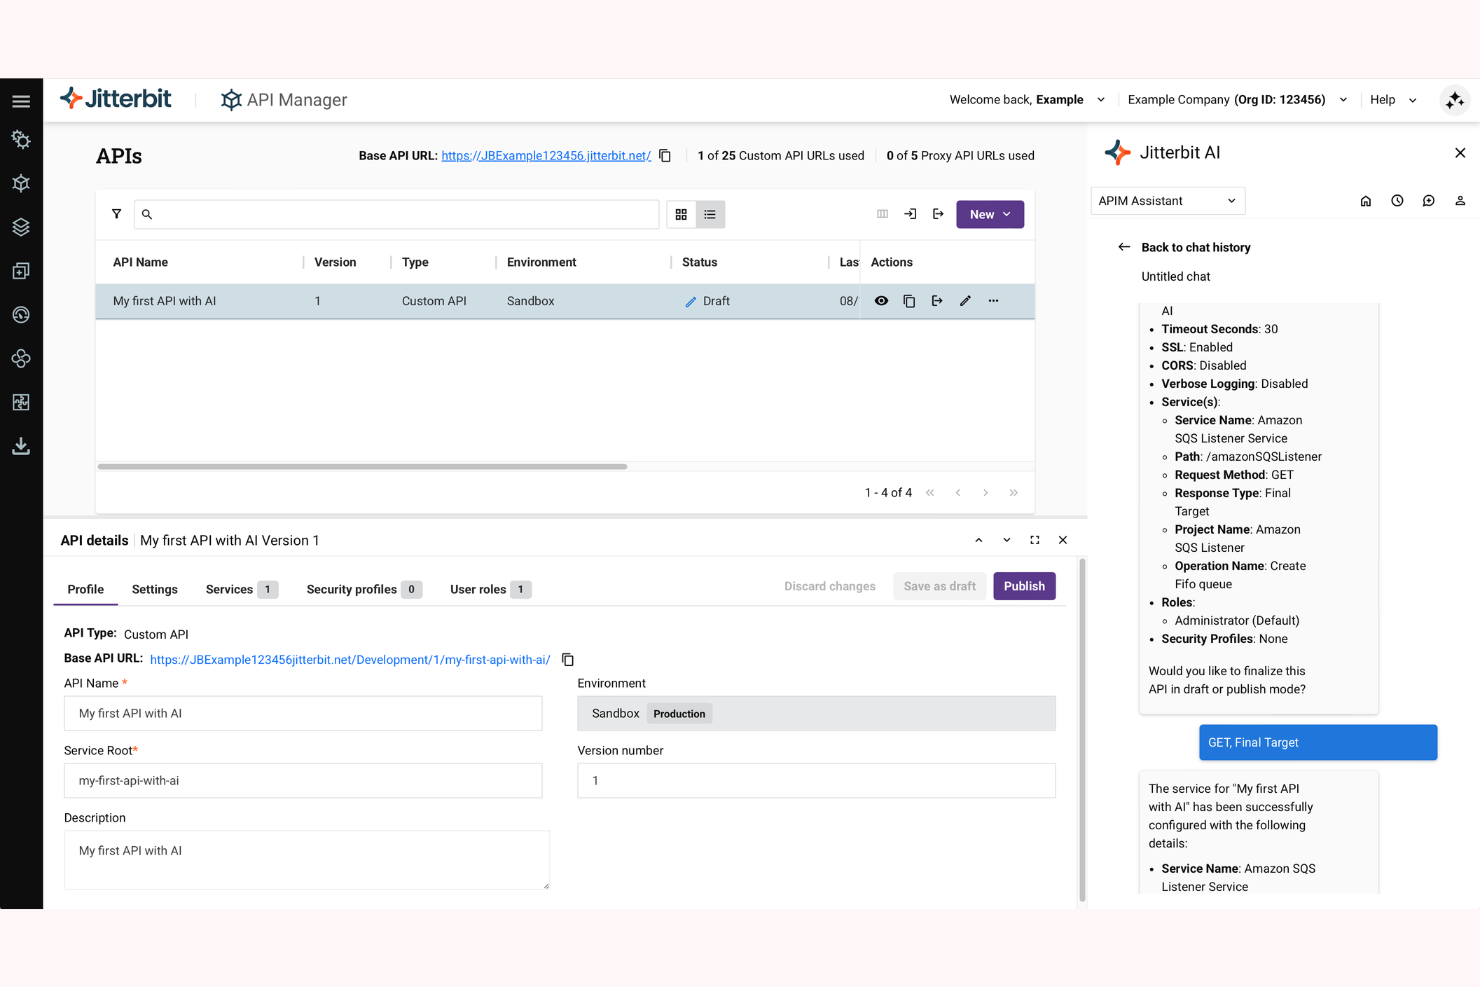
Task: Open the New dropdown button
Action: click(990, 214)
